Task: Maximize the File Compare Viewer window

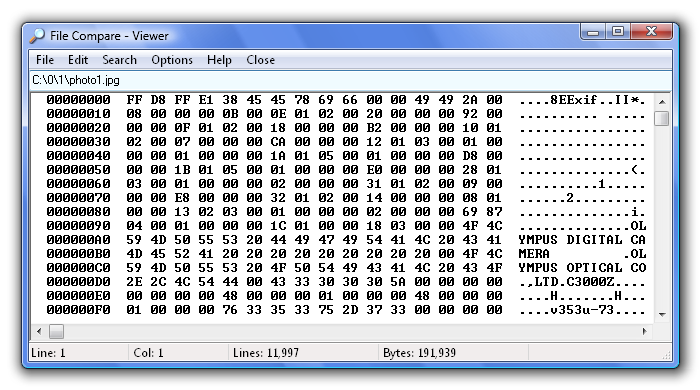Action: click(x=618, y=32)
